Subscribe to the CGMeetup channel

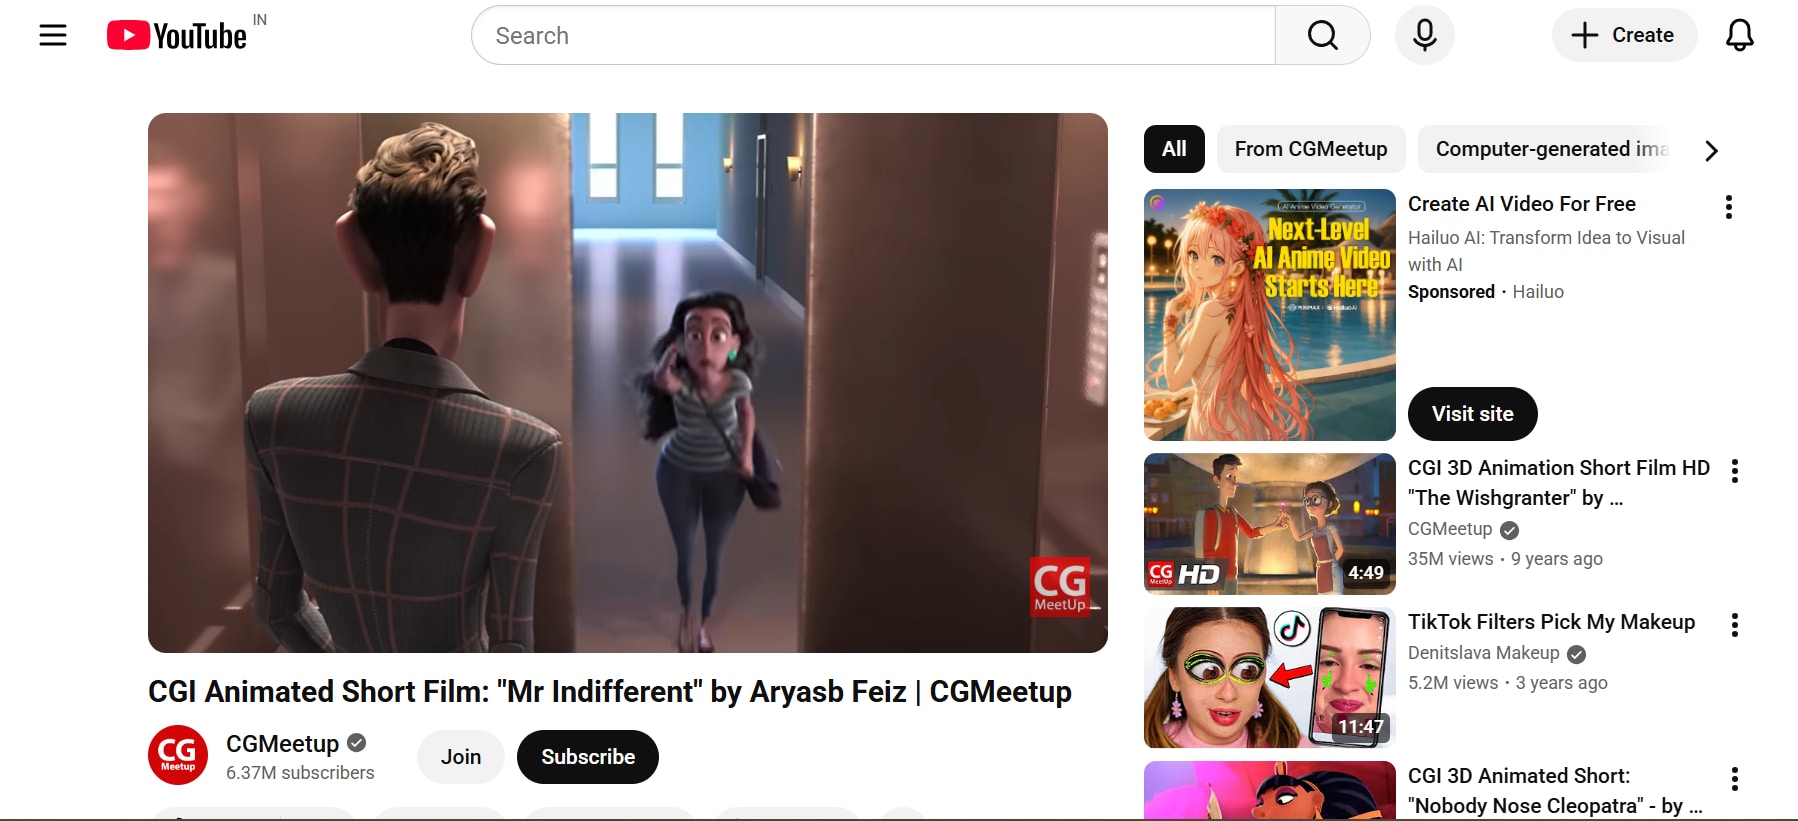(588, 757)
